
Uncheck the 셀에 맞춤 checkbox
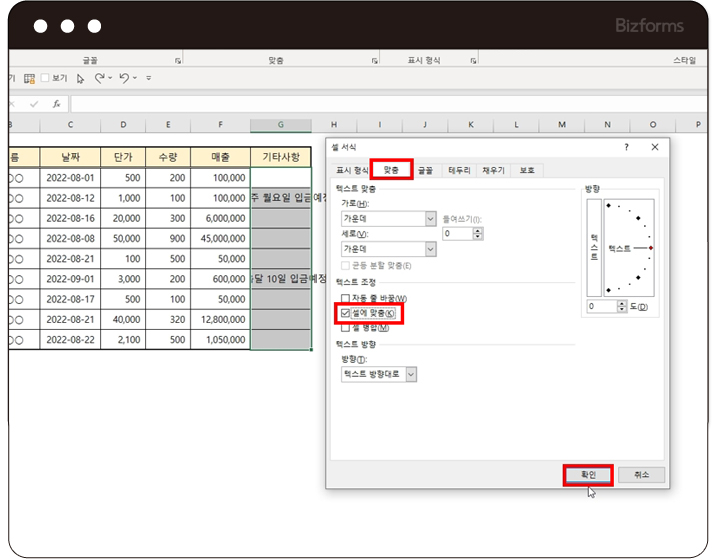click(x=346, y=313)
